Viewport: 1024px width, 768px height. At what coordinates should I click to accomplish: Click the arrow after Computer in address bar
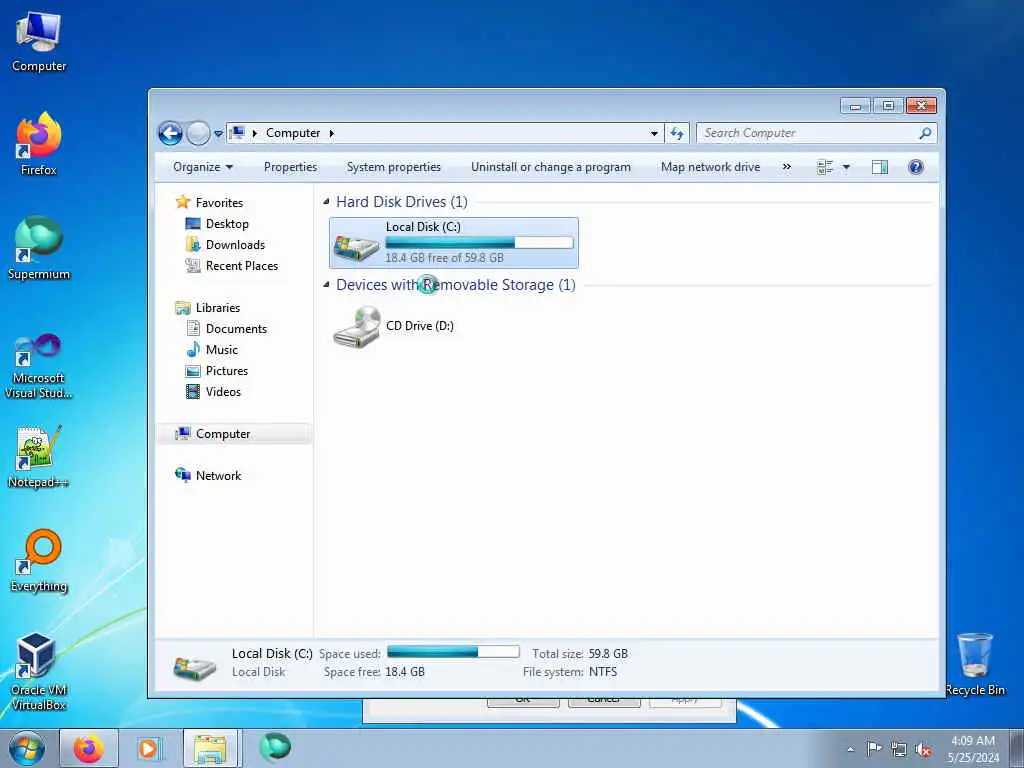point(332,133)
